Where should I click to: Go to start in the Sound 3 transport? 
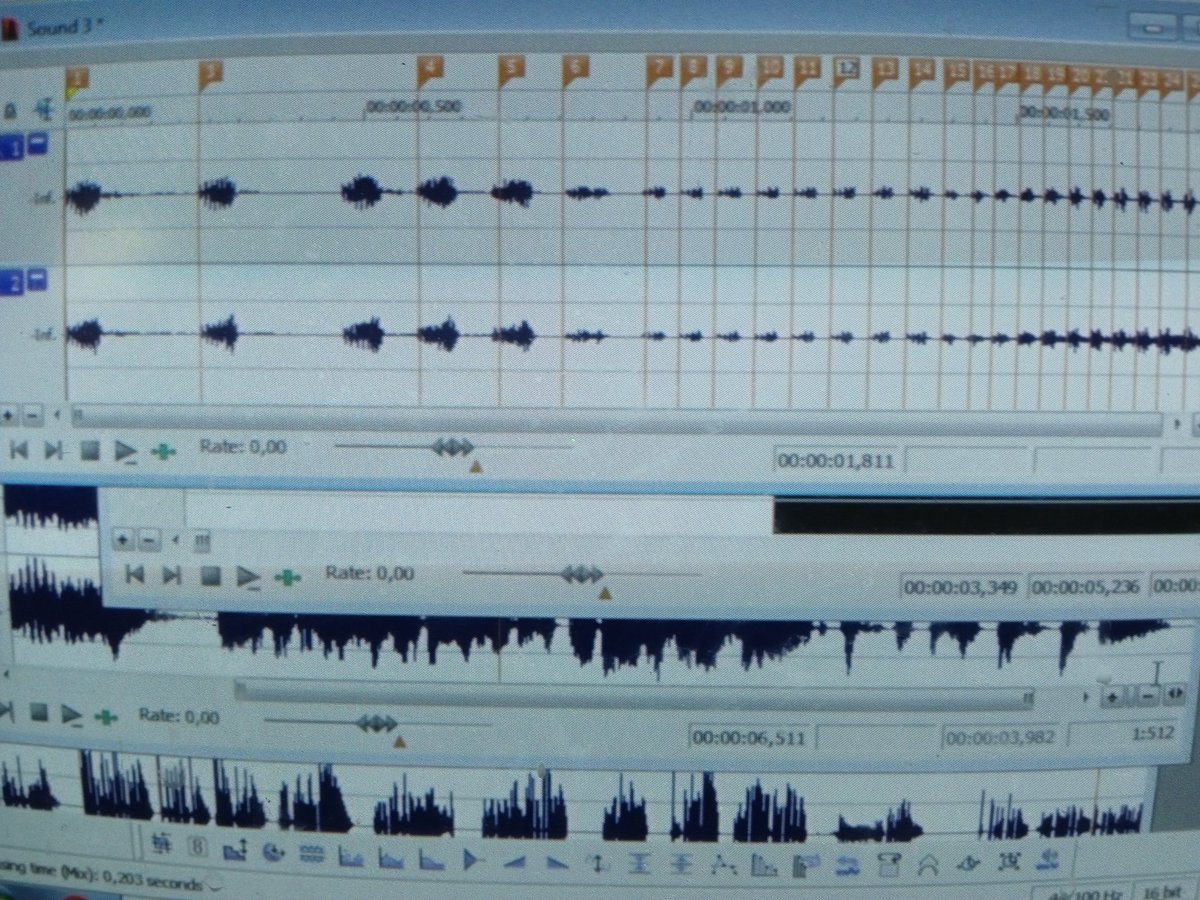19,450
